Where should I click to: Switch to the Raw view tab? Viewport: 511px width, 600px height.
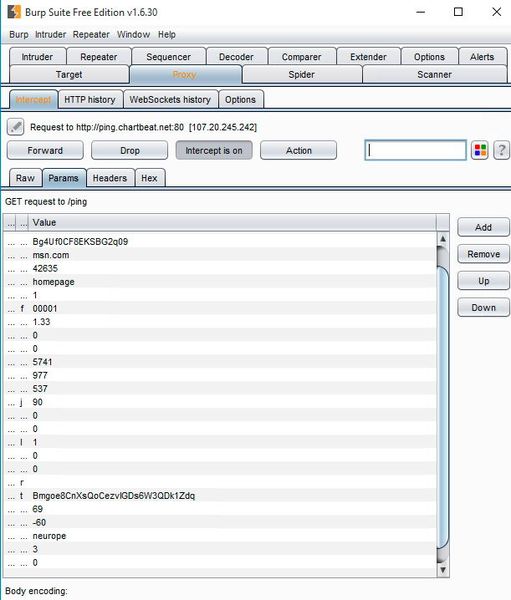(x=25, y=178)
